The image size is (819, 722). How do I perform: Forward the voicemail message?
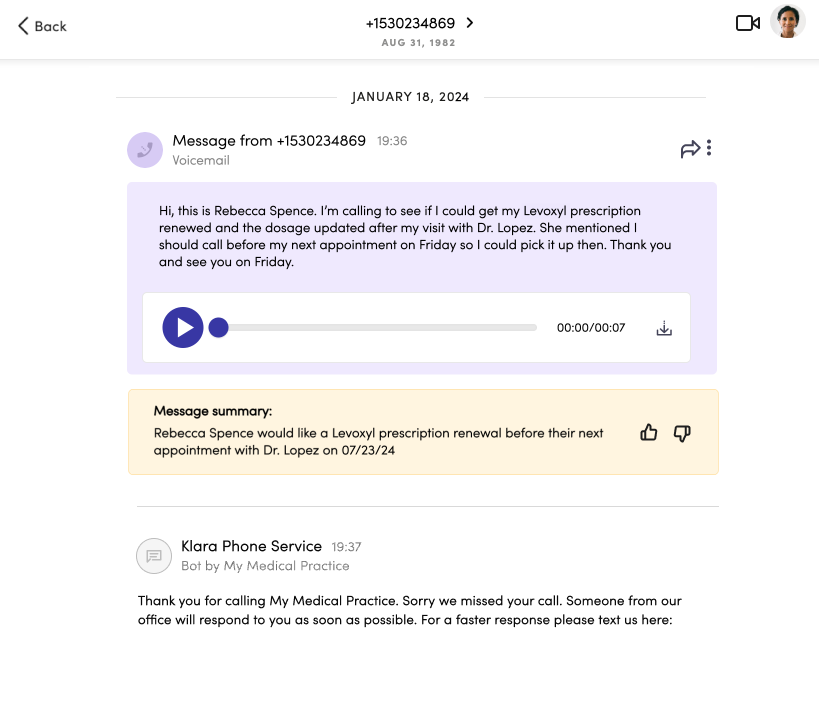[x=690, y=149]
